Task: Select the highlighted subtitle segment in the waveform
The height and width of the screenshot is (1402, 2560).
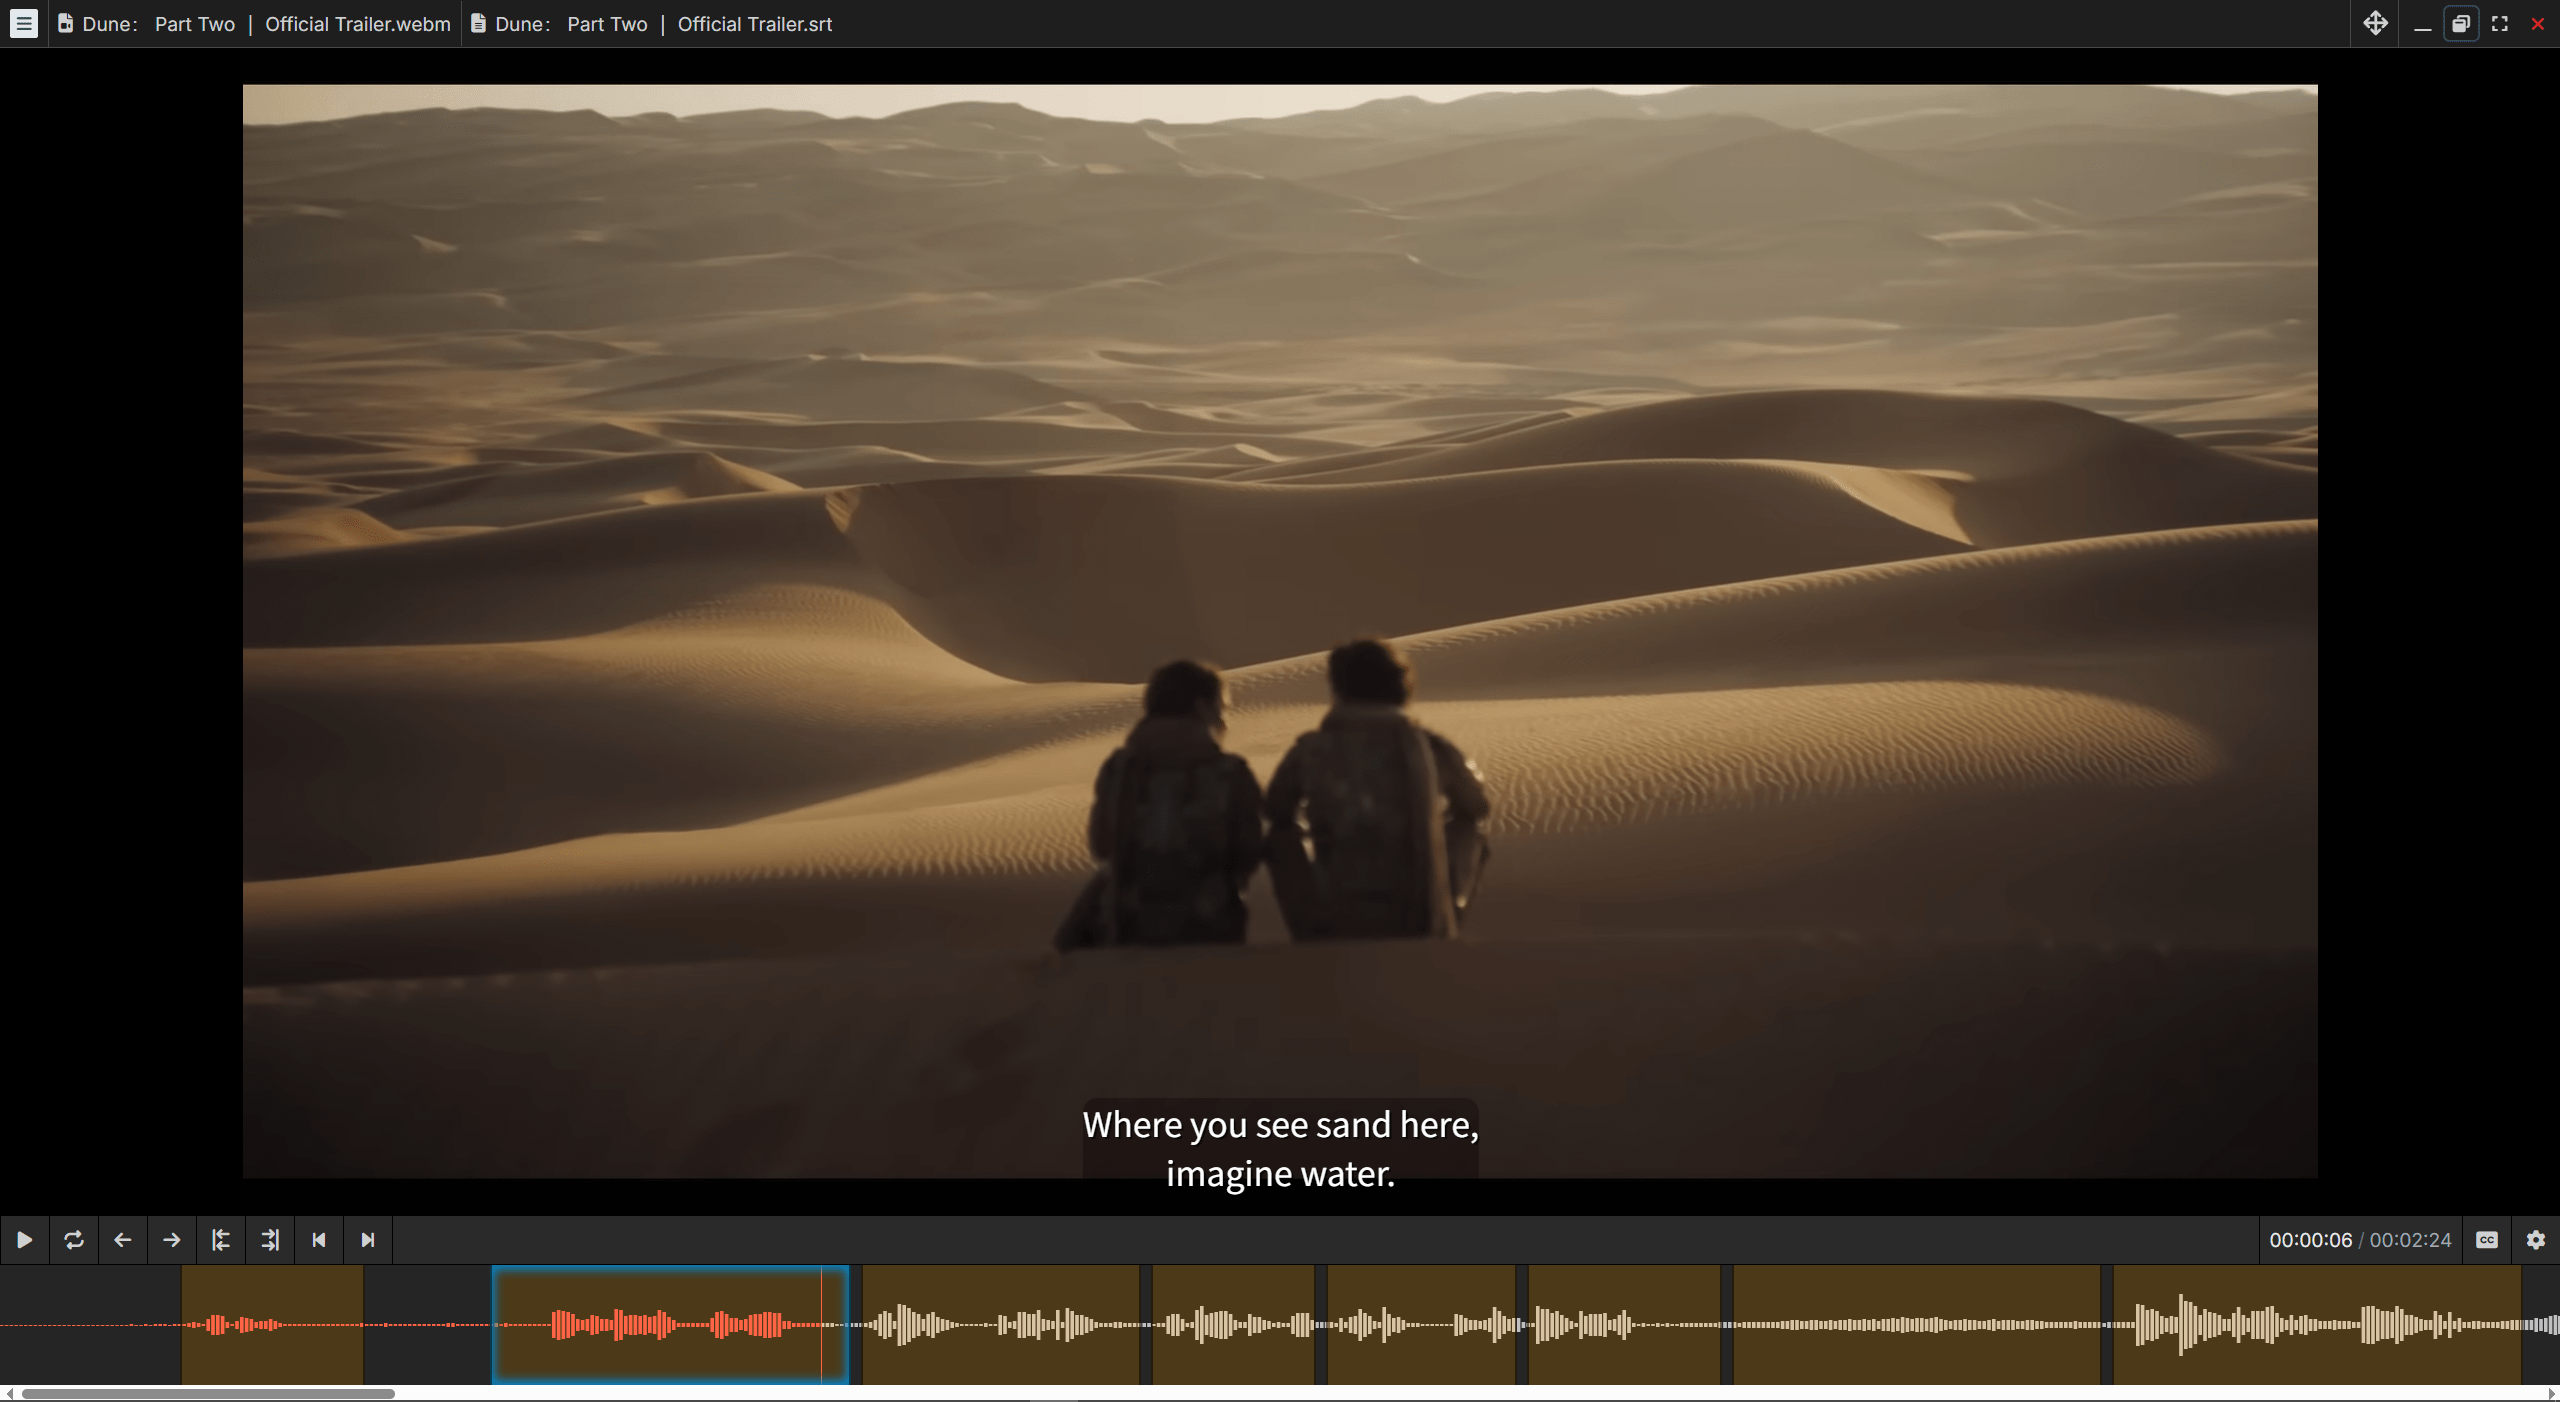Action: click(x=670, y=1325)
